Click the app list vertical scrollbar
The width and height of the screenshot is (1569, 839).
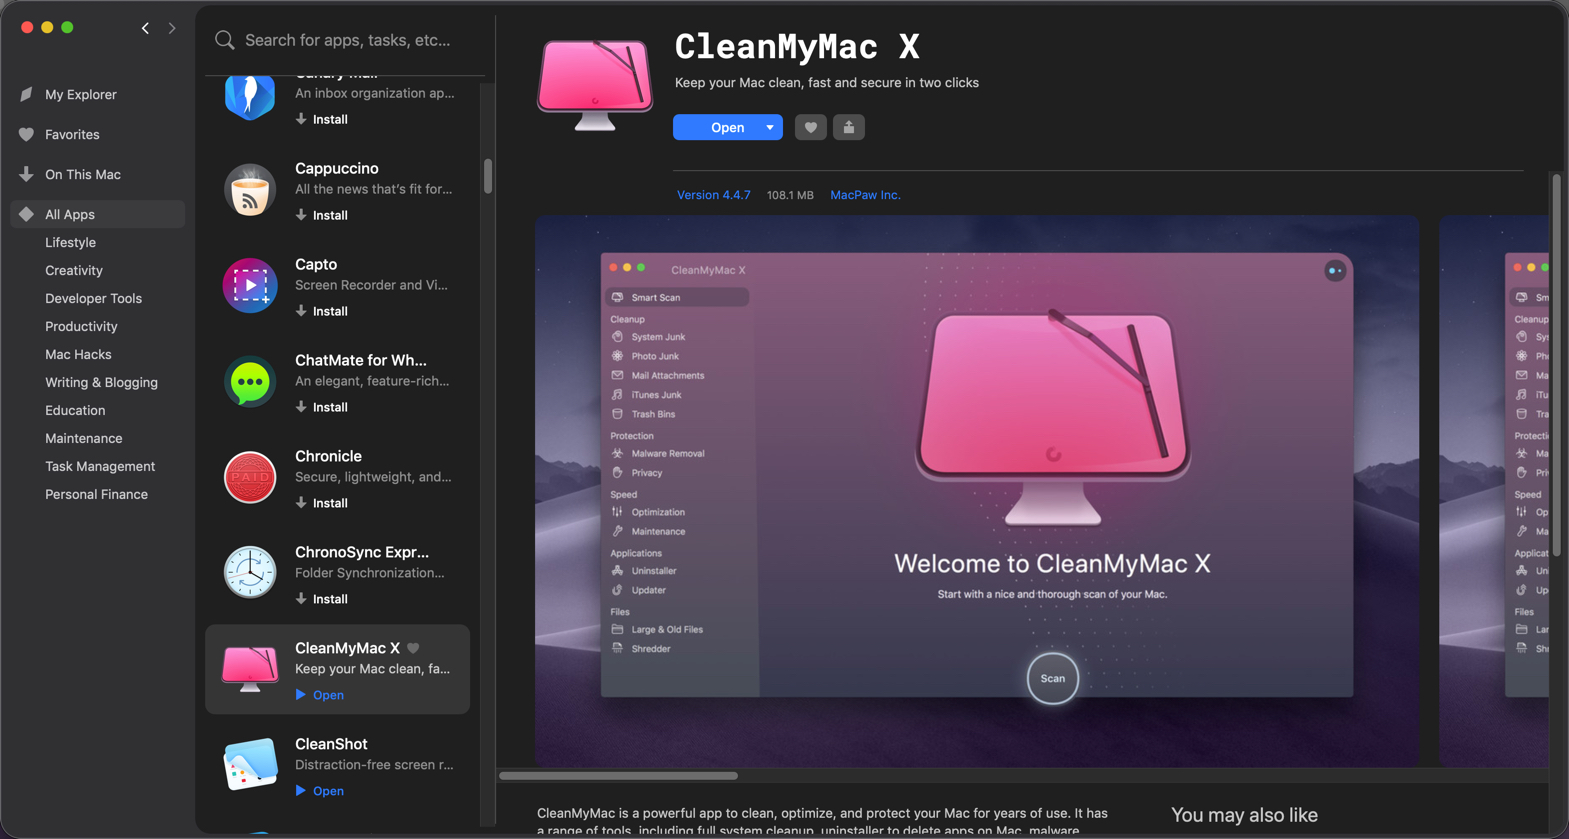coord(488,176)
